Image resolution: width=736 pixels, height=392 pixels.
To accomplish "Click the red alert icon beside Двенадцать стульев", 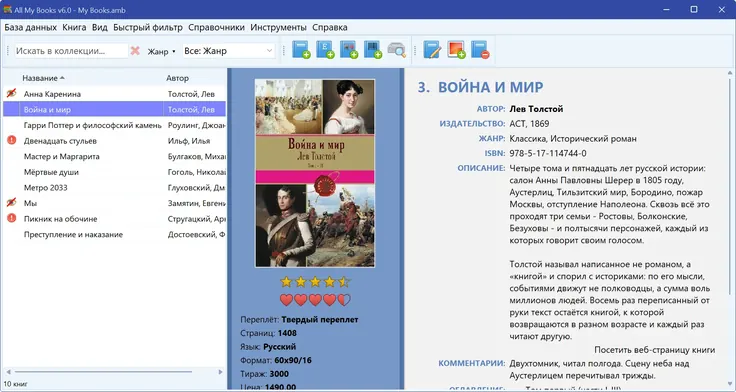I will [12, 140].
